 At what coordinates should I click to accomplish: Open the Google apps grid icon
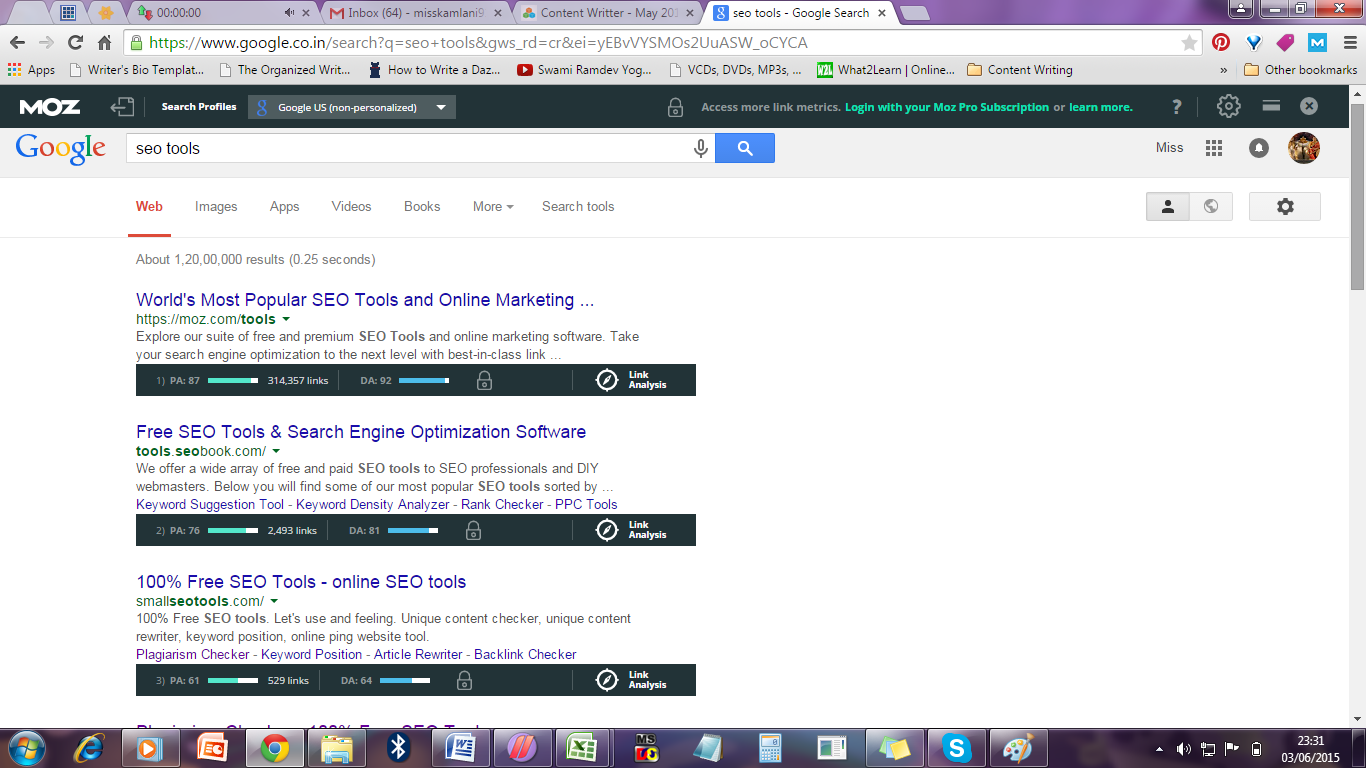1214,148
